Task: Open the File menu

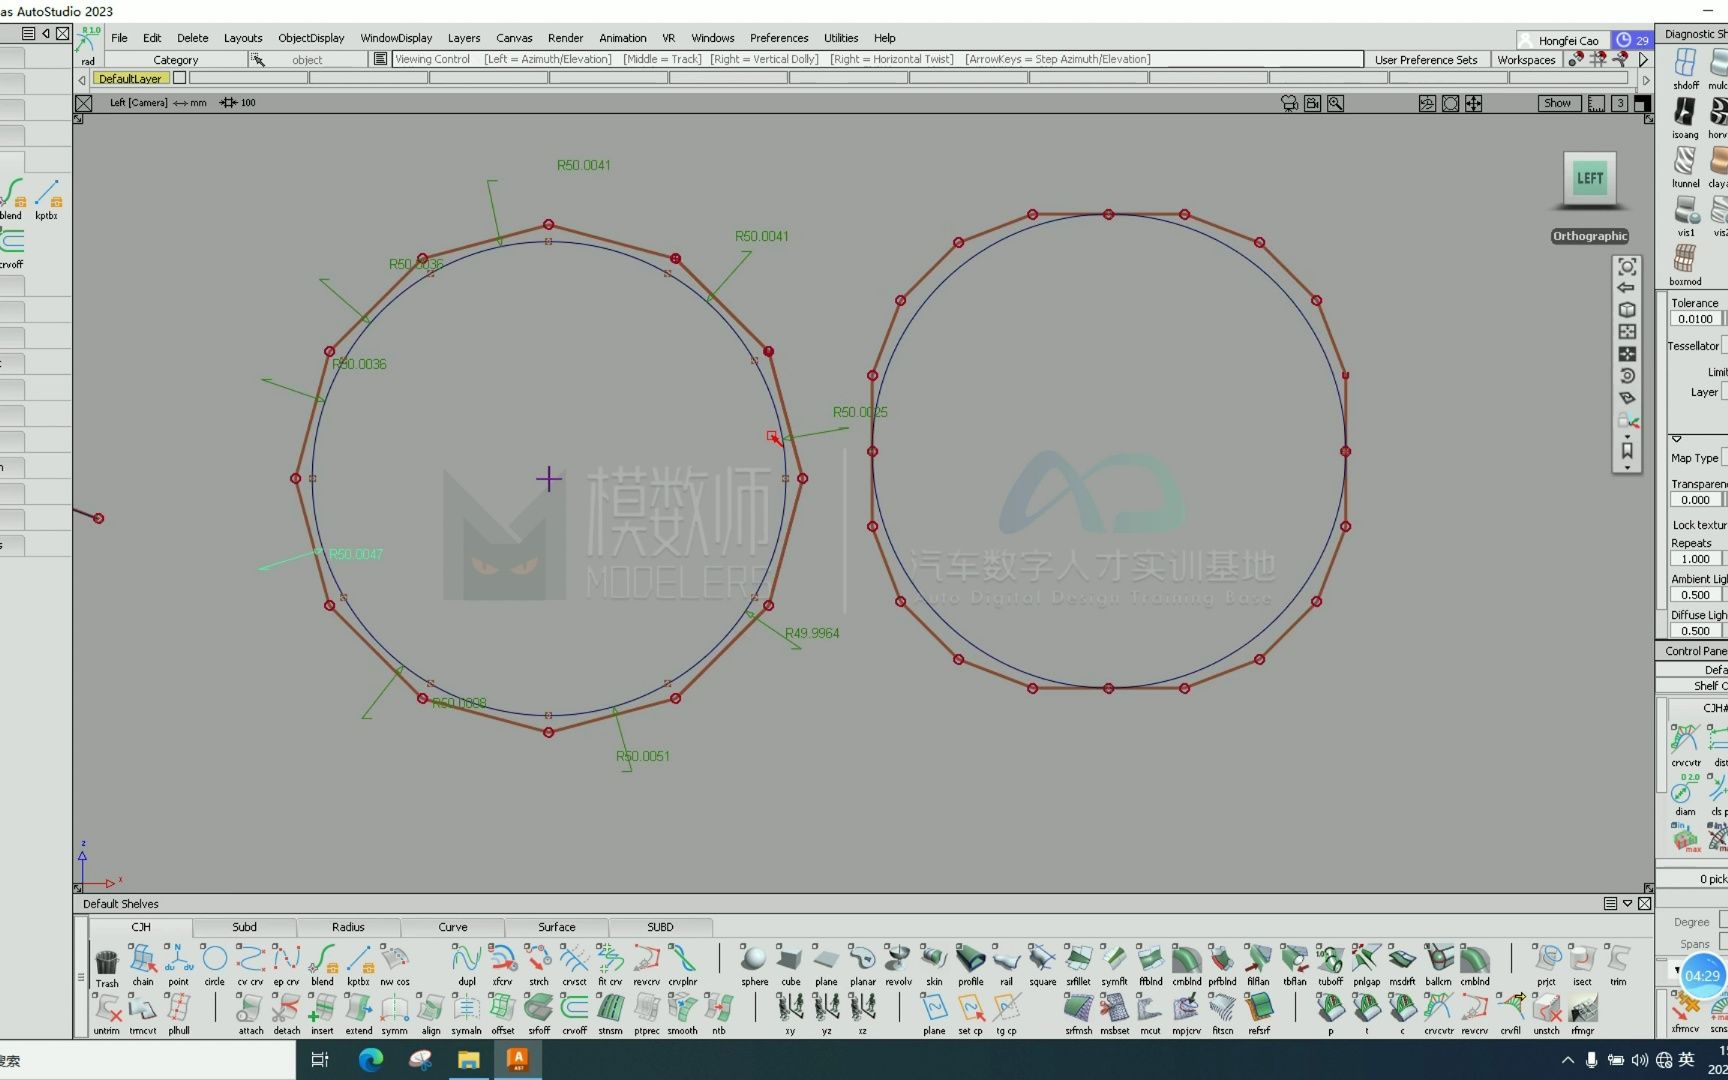Action: click(119, 38)
